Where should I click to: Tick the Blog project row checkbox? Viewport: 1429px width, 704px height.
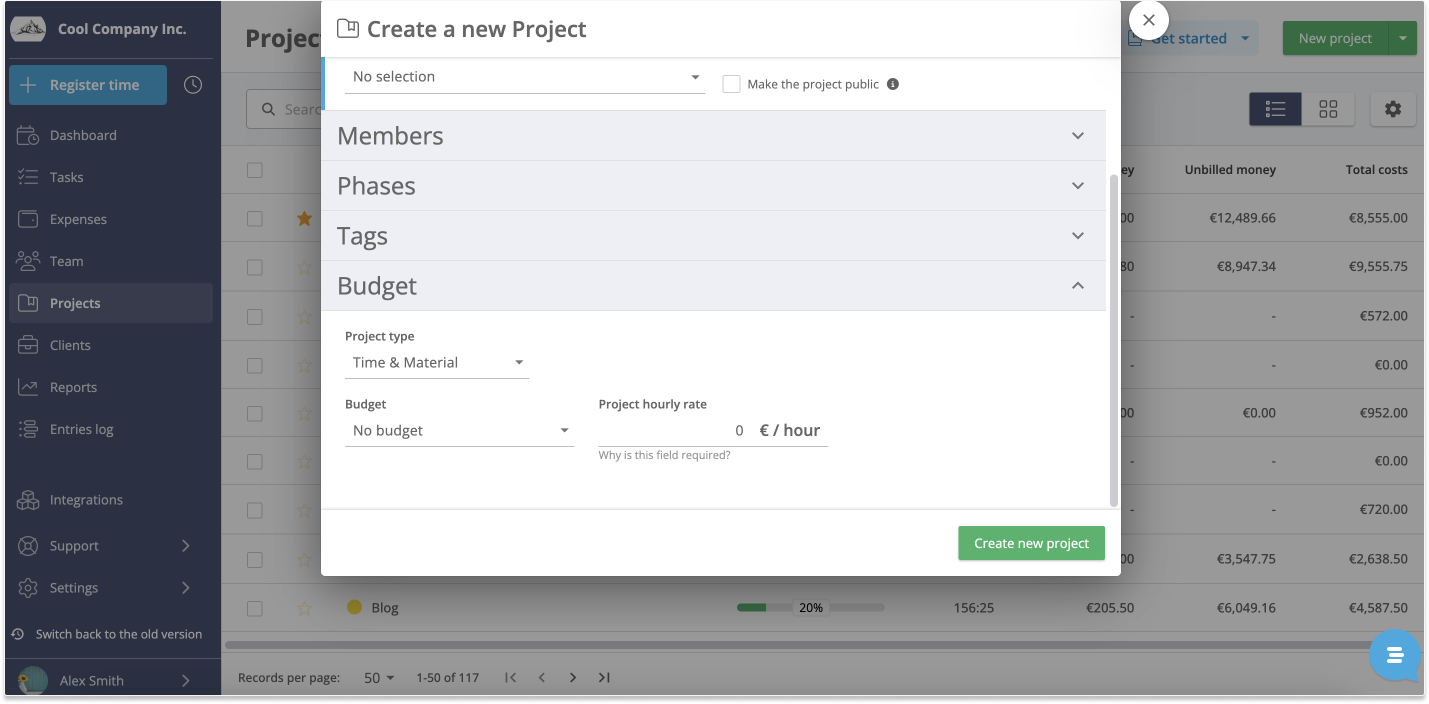click(255, 608)
